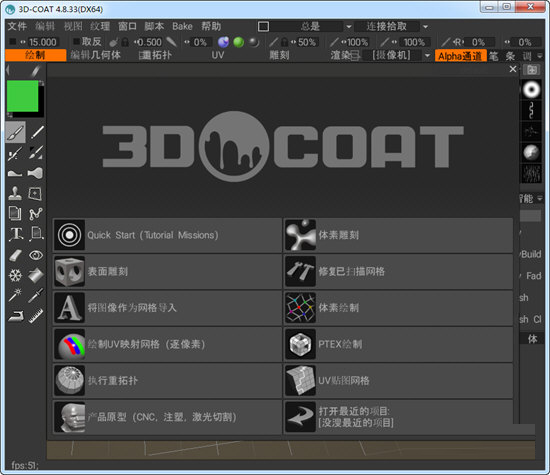The width and height of the screenshot is (550, 475).
Task: Expand the 智能 panel dropdown arrow
Action: tap(540, 199)
